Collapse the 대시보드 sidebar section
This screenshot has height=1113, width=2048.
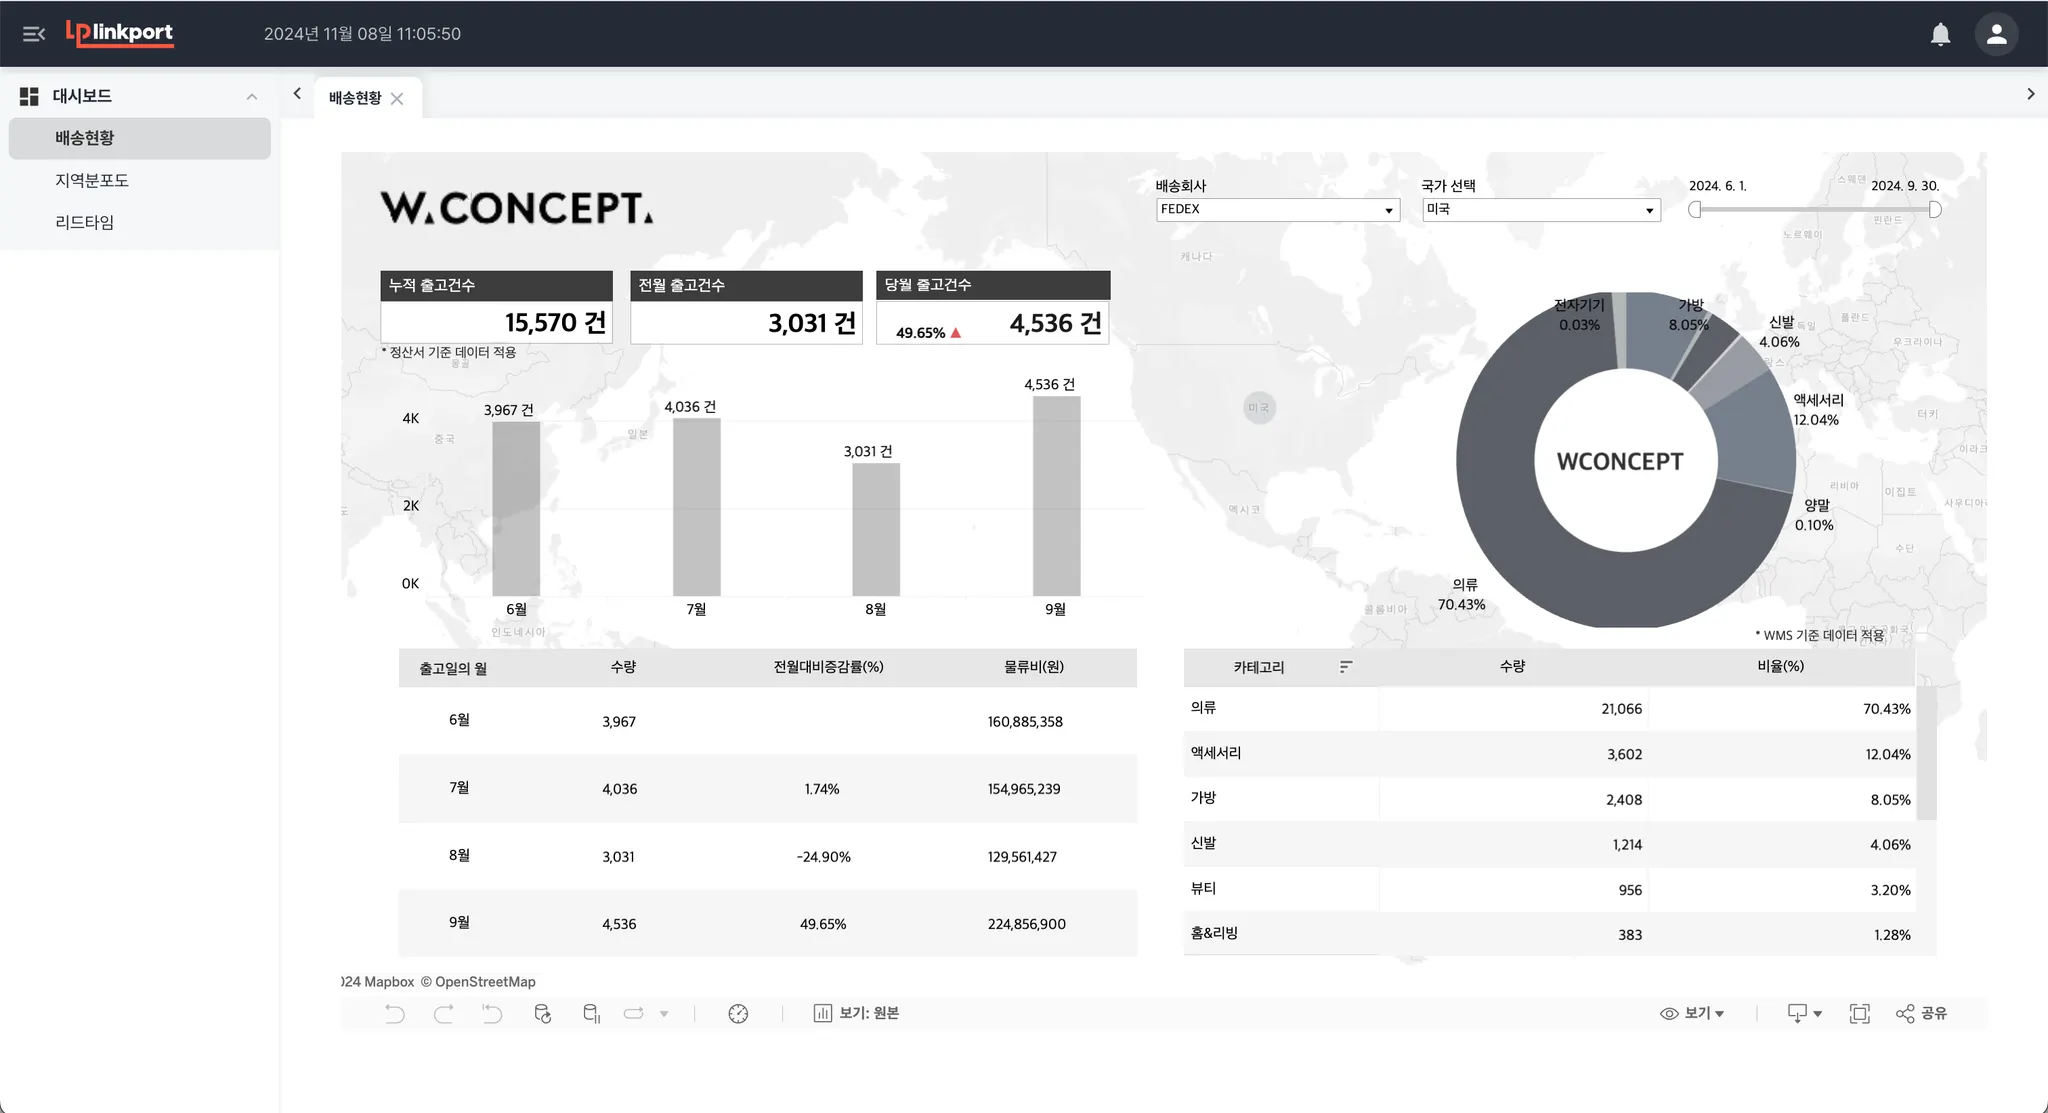251,96
